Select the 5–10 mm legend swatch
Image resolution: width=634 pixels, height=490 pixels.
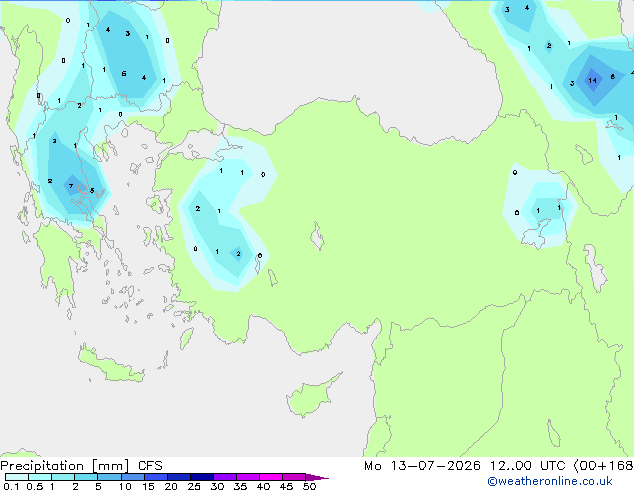tap(109, 477)
